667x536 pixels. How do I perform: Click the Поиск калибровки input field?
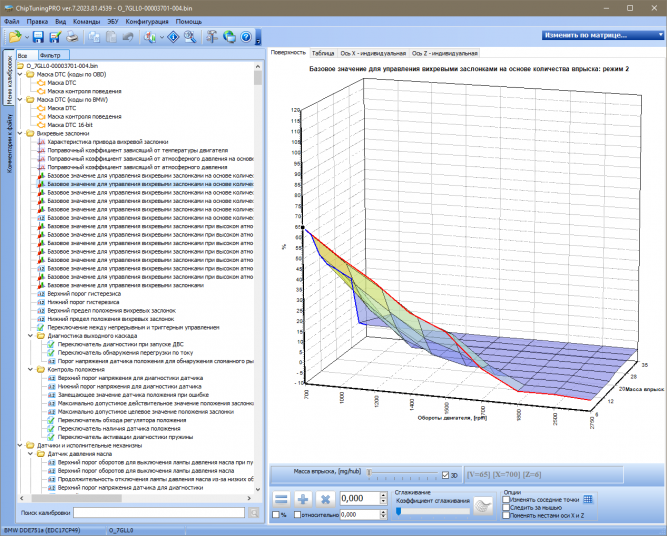(159, 513)
